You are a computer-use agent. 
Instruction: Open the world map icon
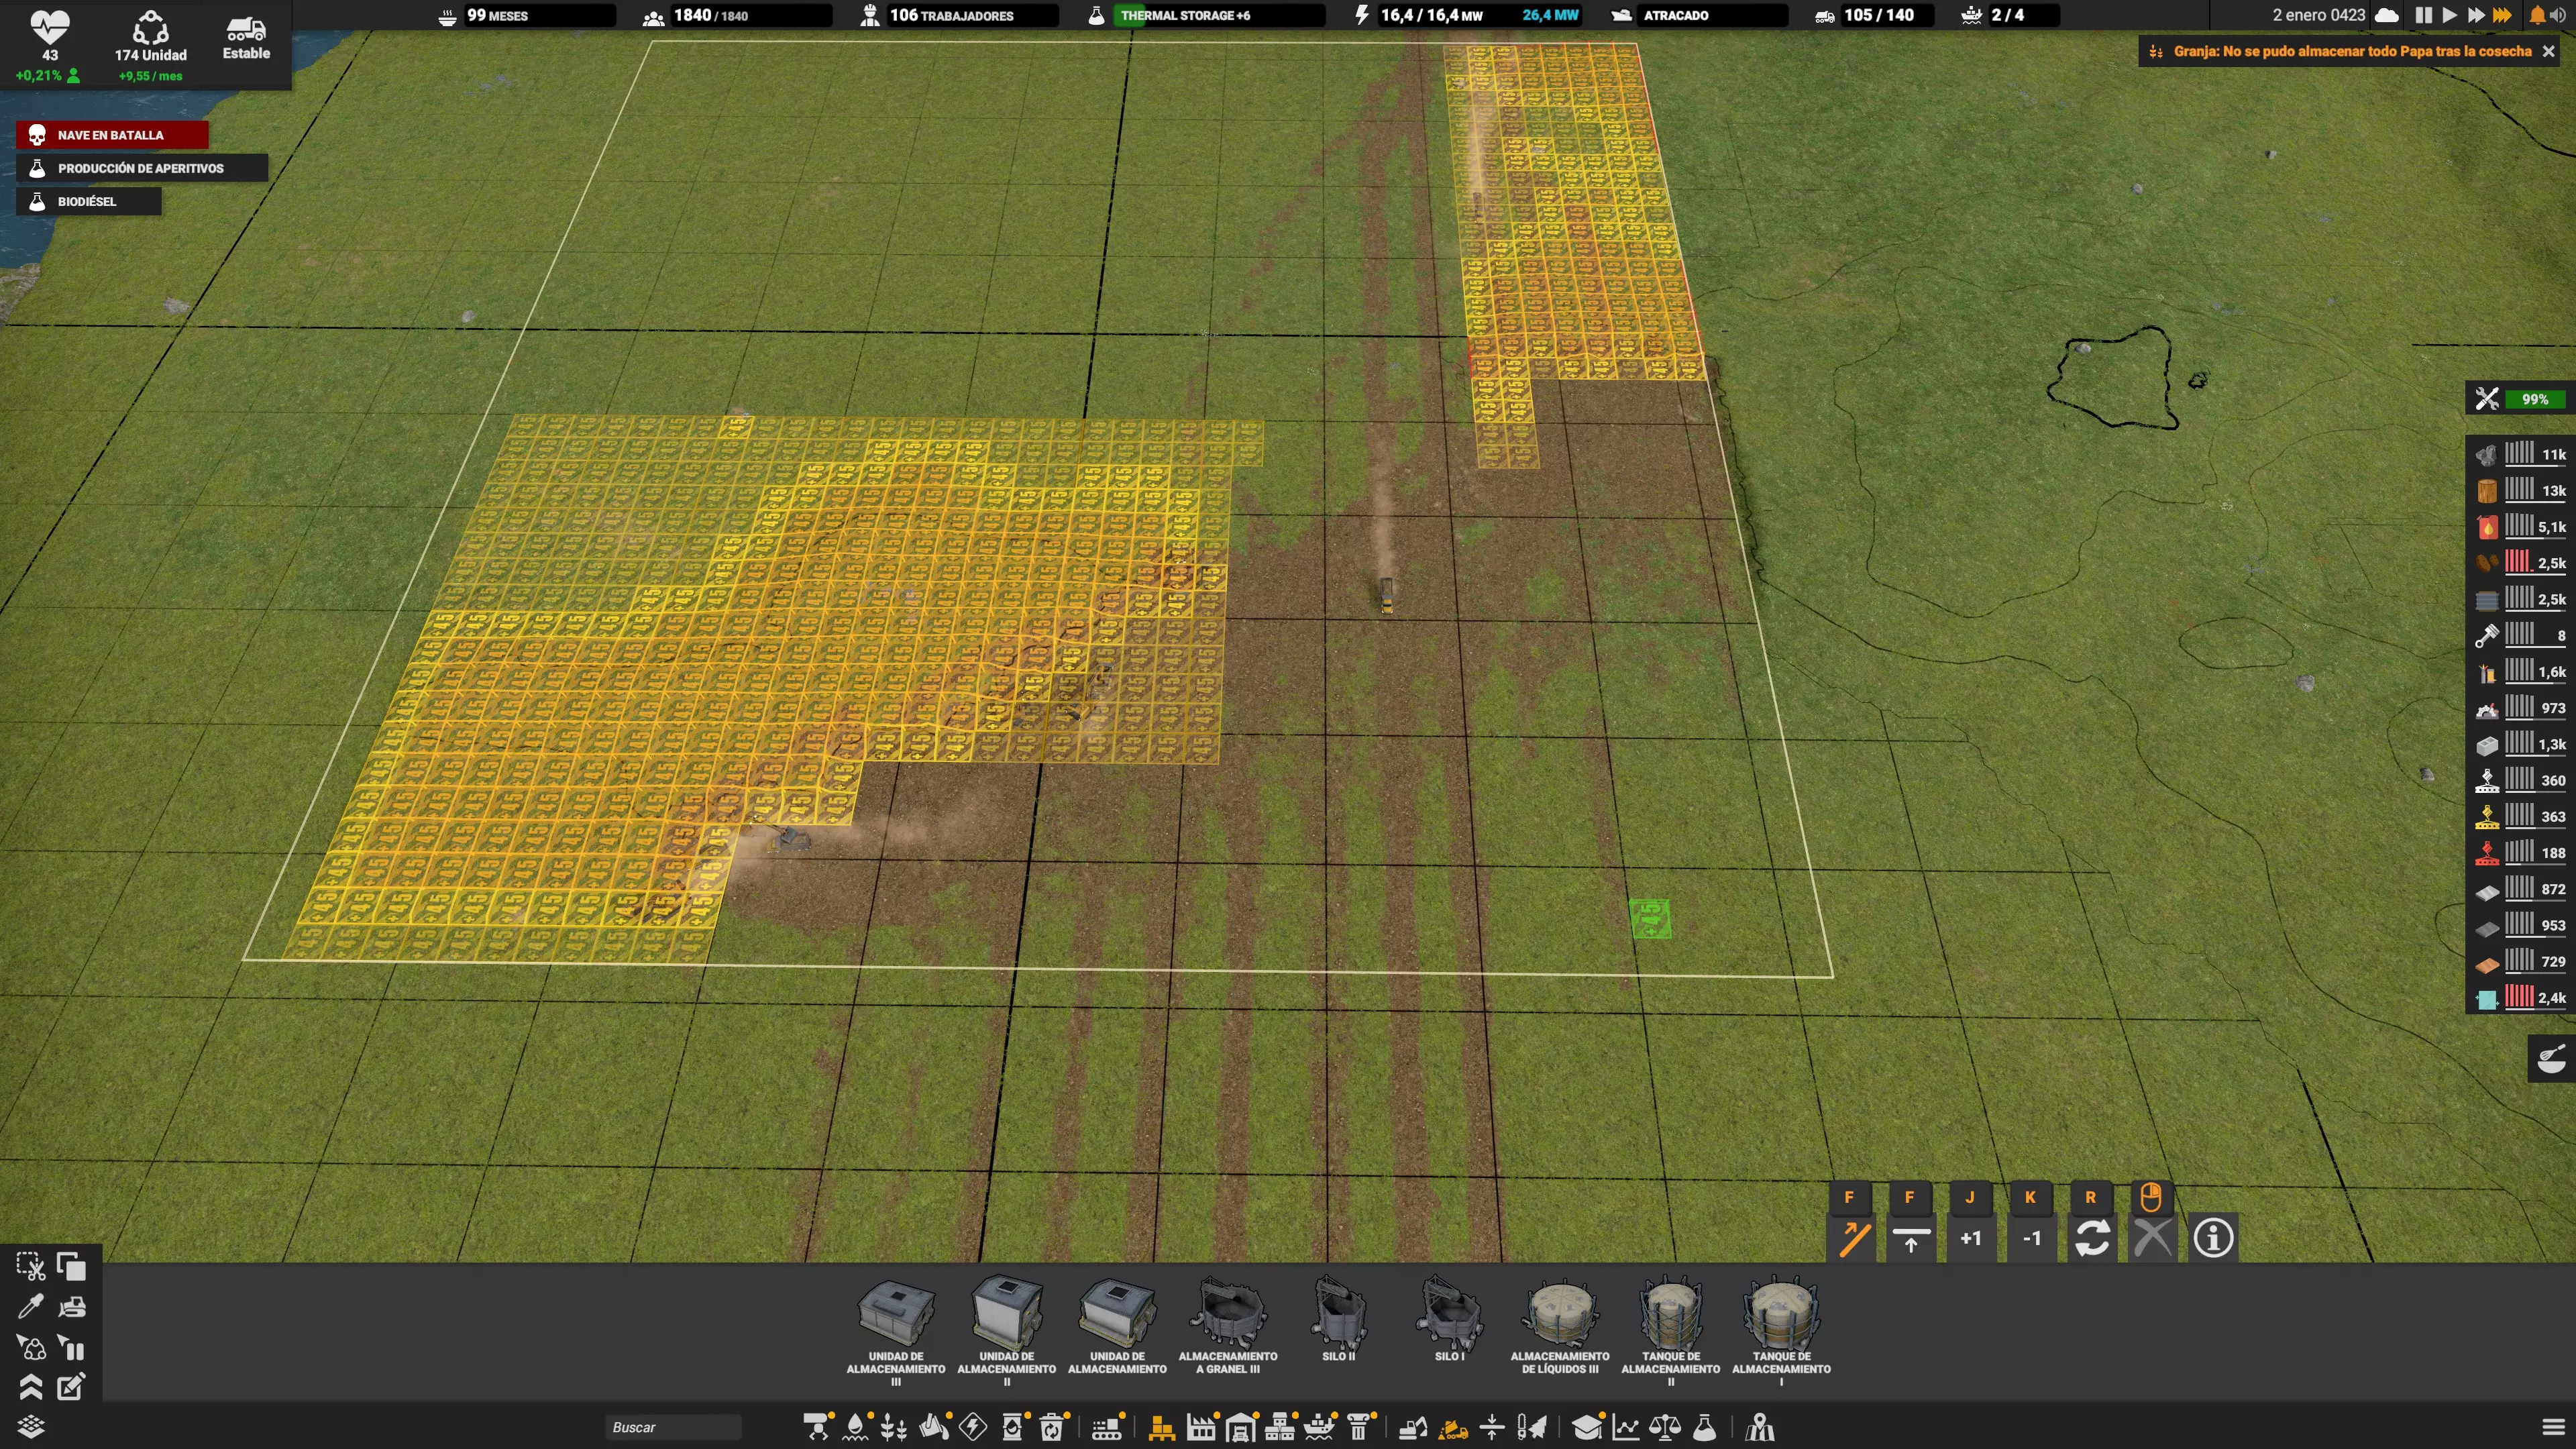(1760, 1427)
